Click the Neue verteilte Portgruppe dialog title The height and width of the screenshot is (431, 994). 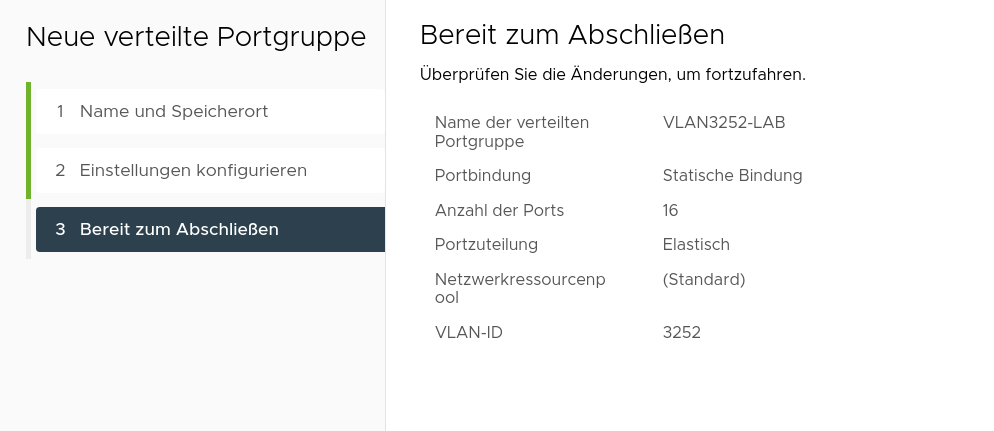[197, 37]
